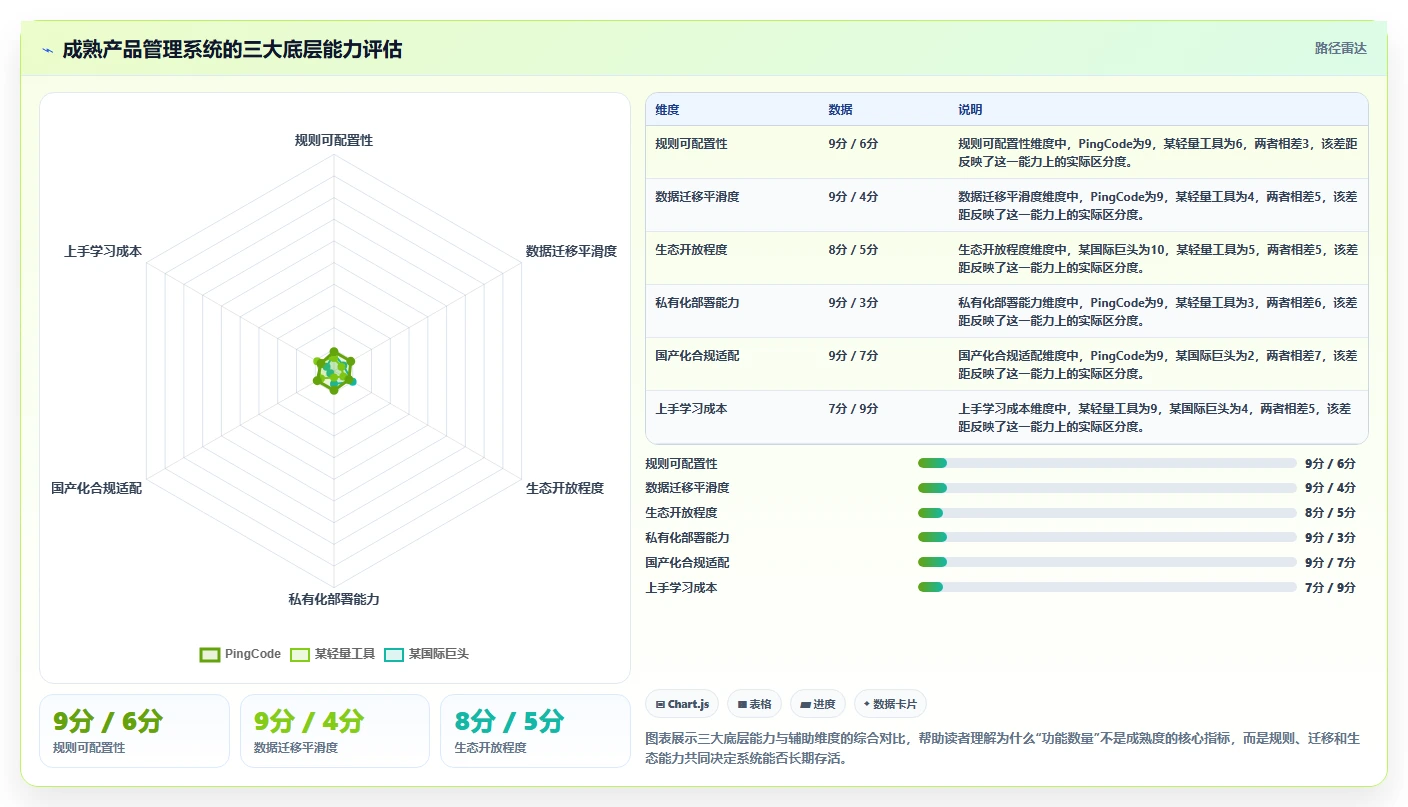Click the lightning icon beside the page title
The width and height of the screenshot is (1408, 807).
[48, 49]
